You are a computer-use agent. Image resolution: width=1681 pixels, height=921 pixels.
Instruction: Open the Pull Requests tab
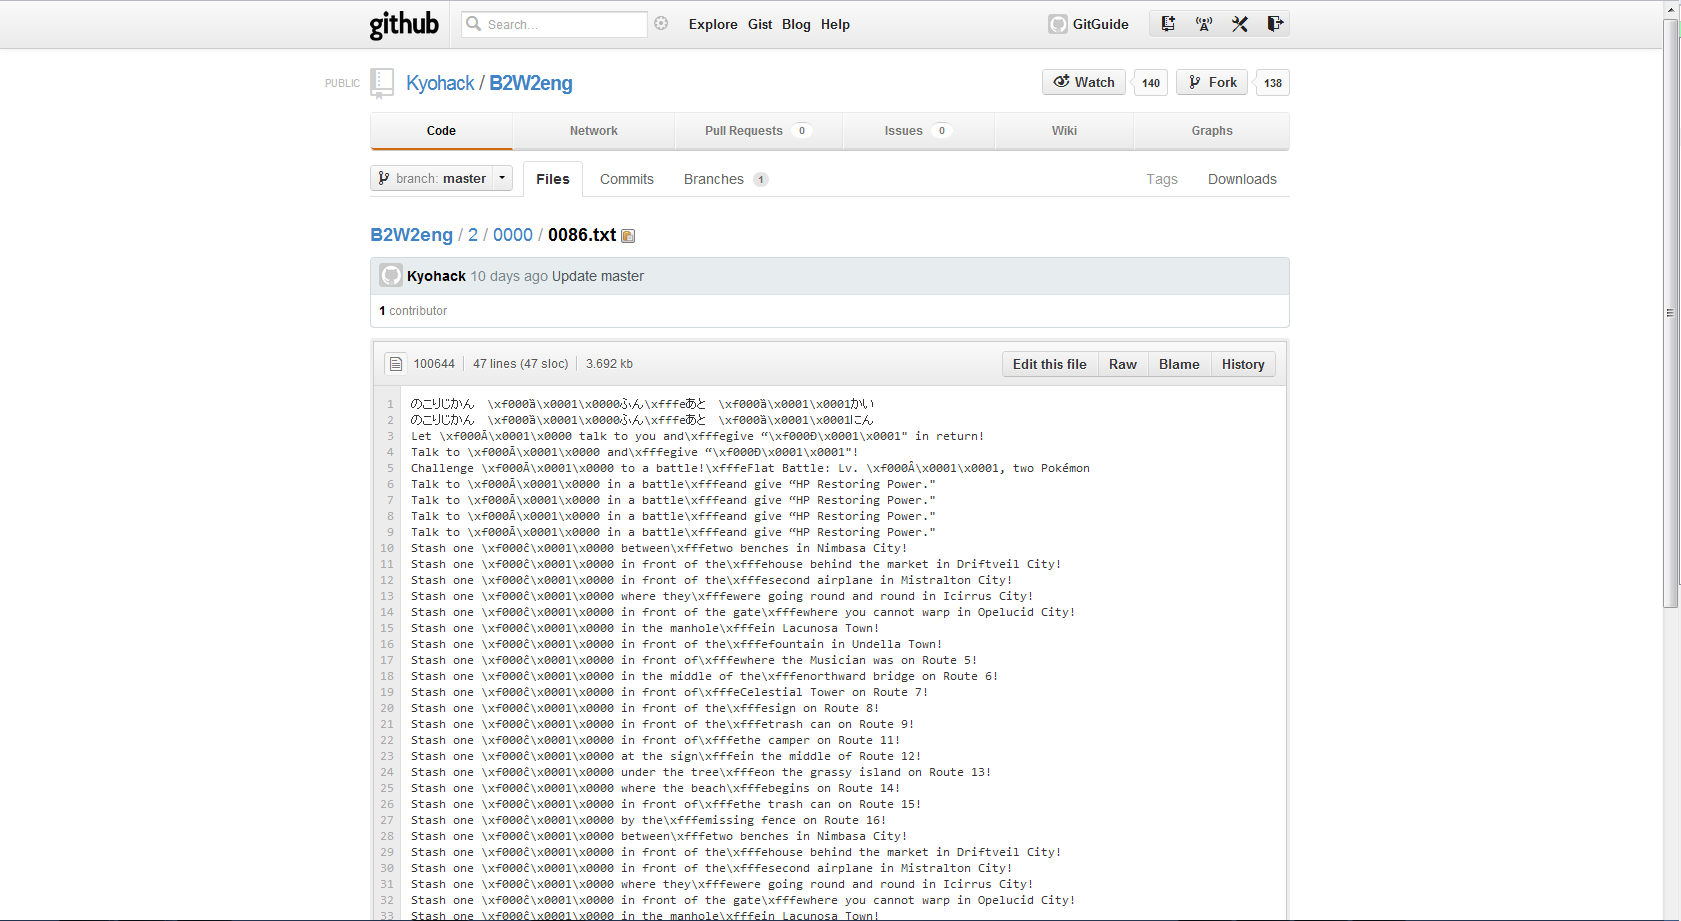(x=758, y=131)
